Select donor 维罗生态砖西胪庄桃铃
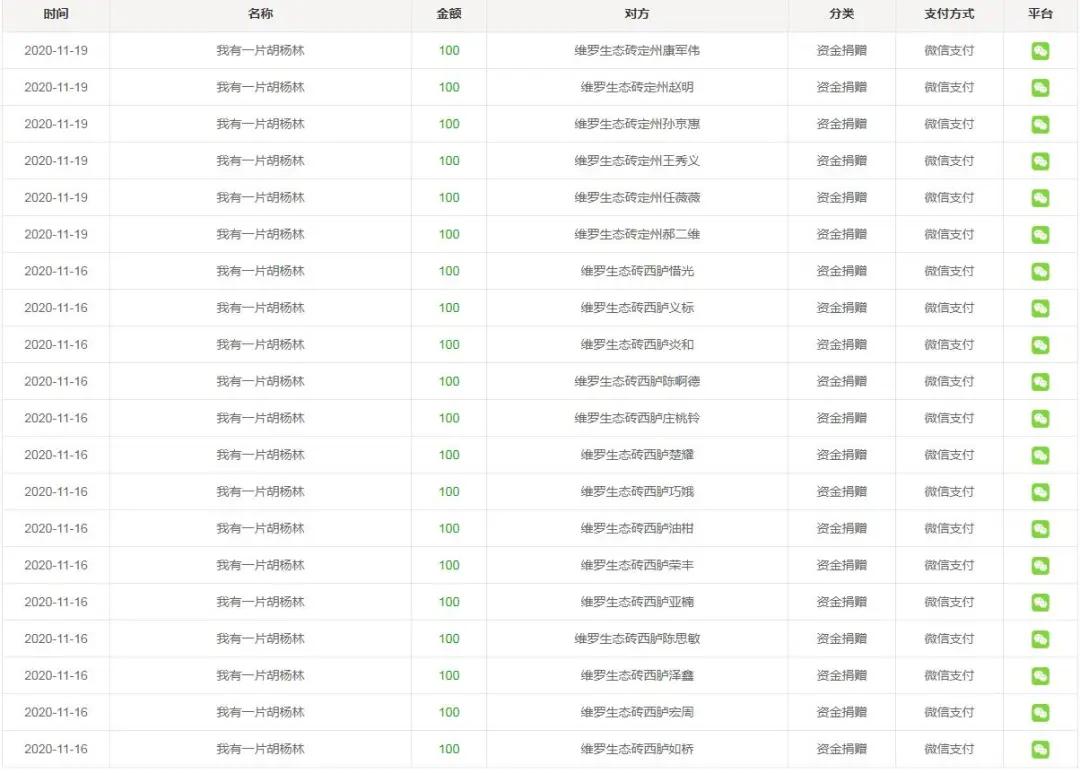The height and width of the screenshot is (773, 1080). click(x=637, y=418)
